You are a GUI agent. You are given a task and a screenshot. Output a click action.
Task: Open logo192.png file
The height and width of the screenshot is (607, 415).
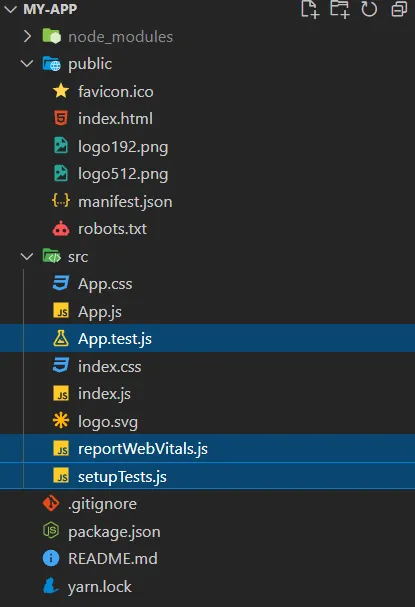[123, 147]
